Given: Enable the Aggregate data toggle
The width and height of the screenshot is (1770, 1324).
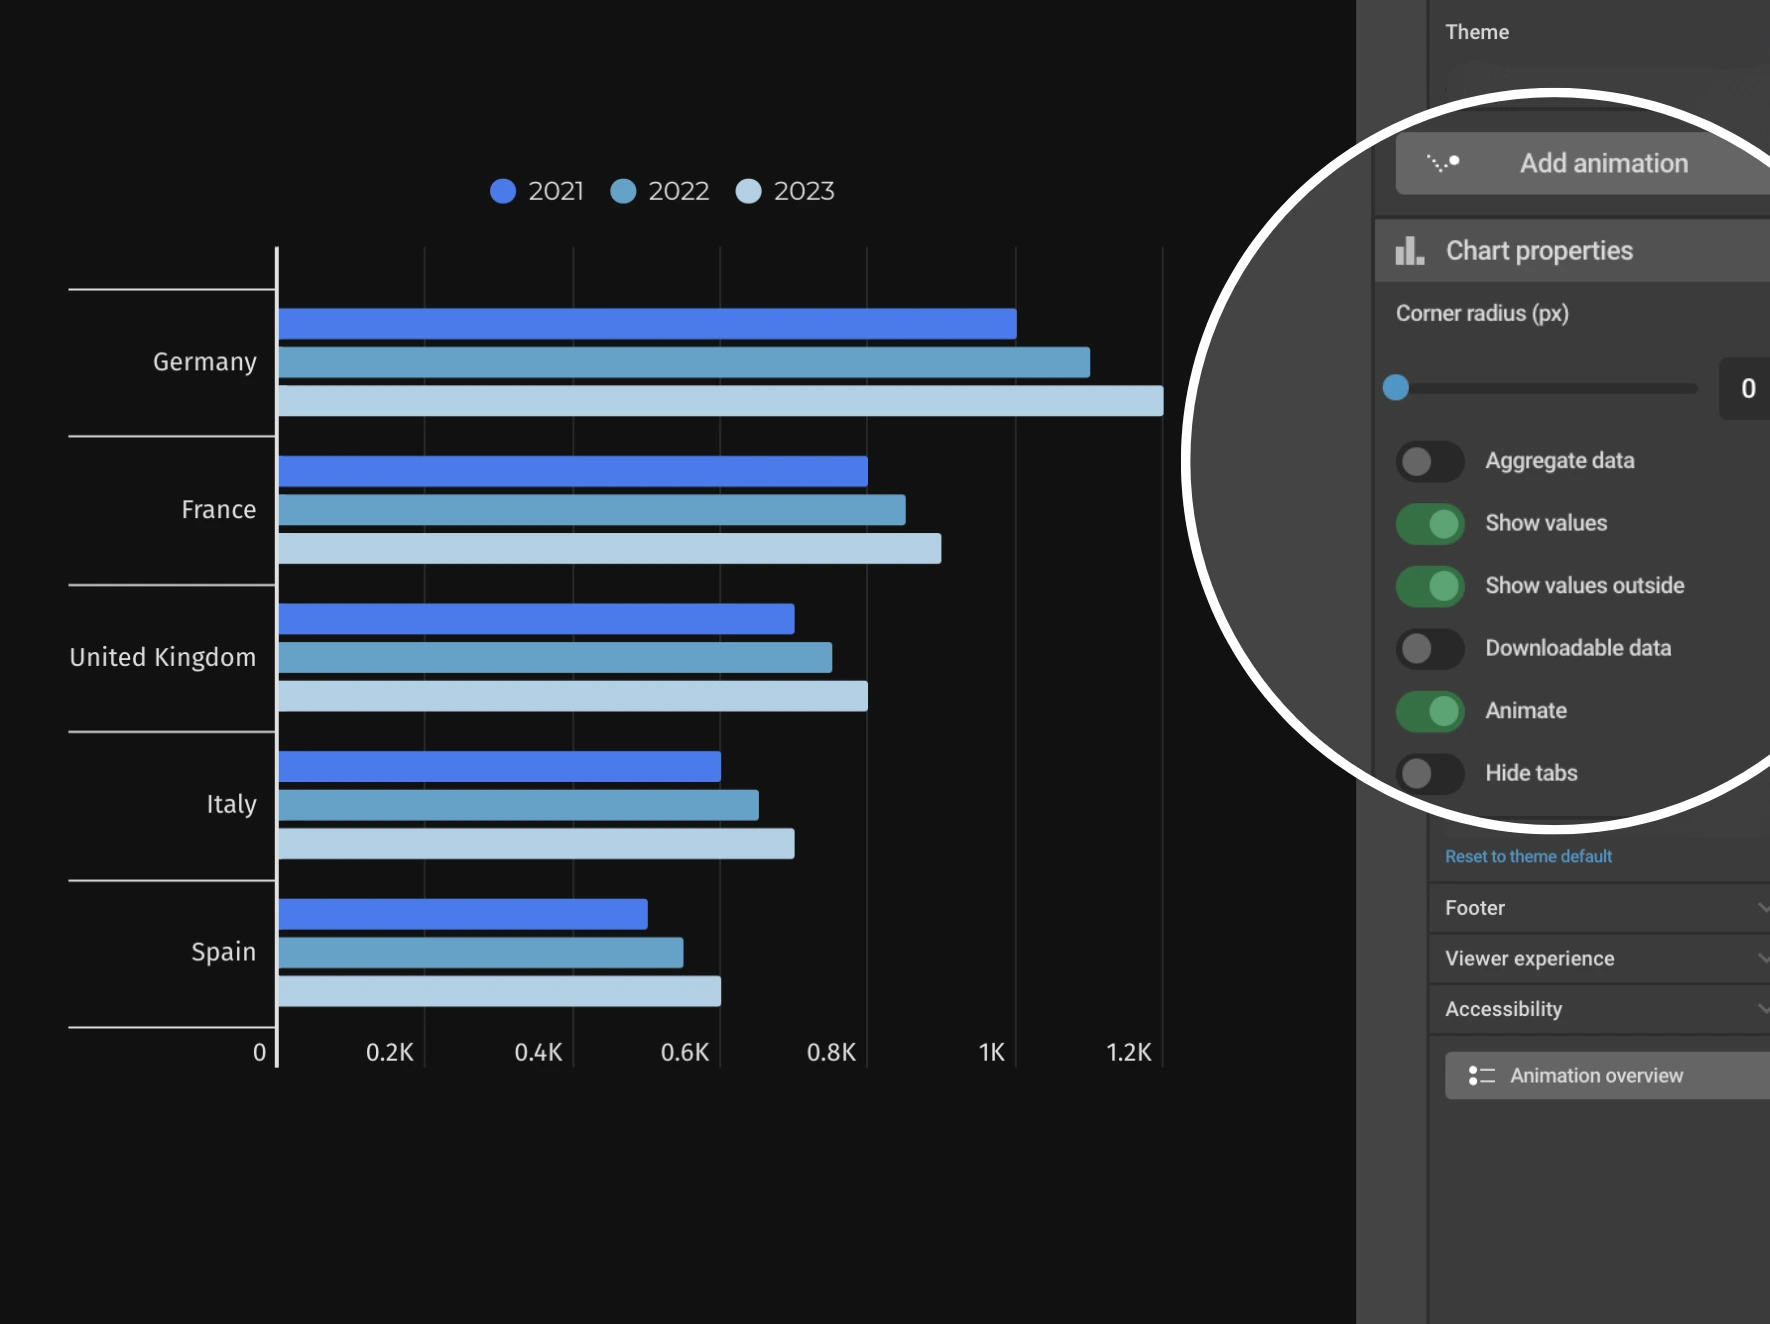Looking at the screenshot, I should tap(1429, 461).
